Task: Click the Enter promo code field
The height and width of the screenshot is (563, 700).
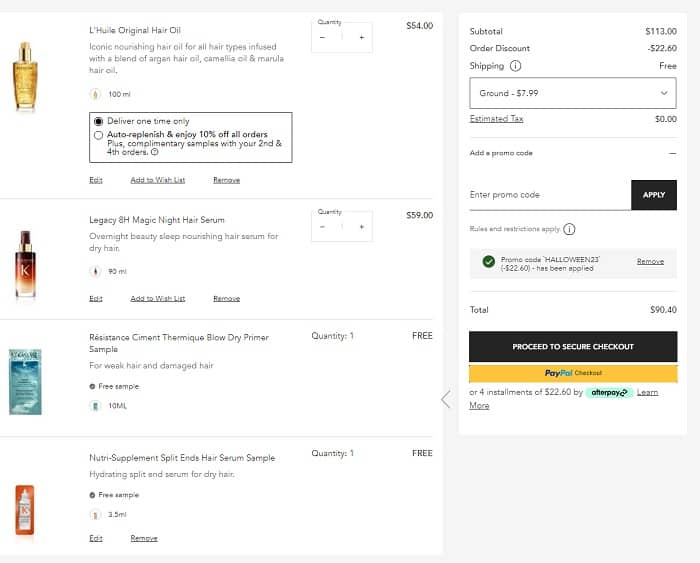Action: [x=549, y=195]
